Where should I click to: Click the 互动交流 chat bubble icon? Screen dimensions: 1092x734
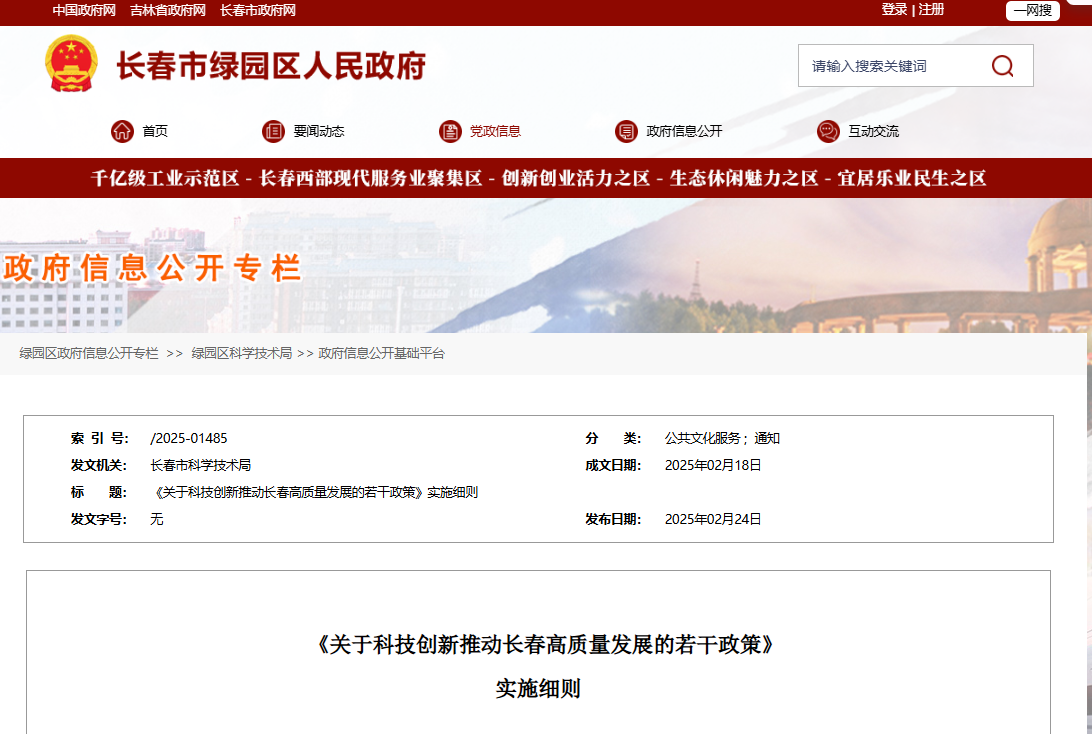(827, 130)
